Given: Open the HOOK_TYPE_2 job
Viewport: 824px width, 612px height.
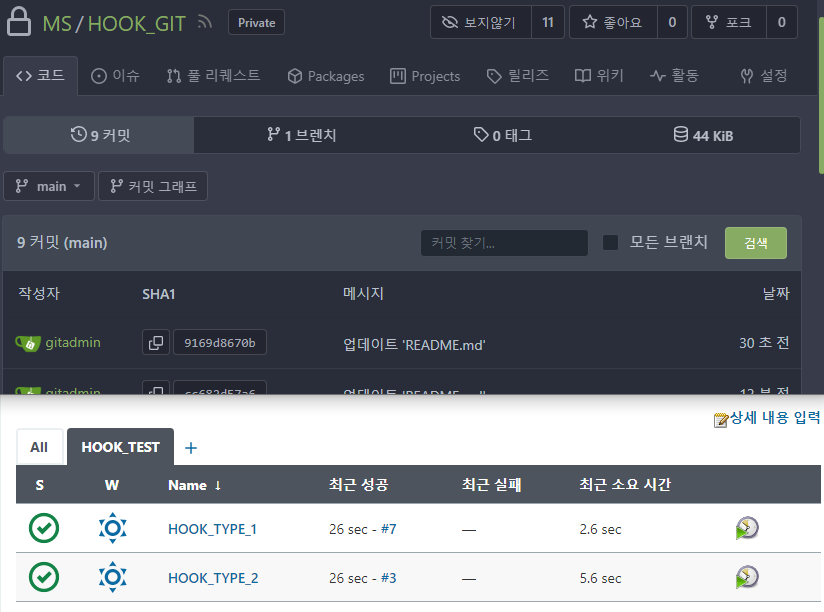Looking at the screenshot, I should click(x=213, y=578).
